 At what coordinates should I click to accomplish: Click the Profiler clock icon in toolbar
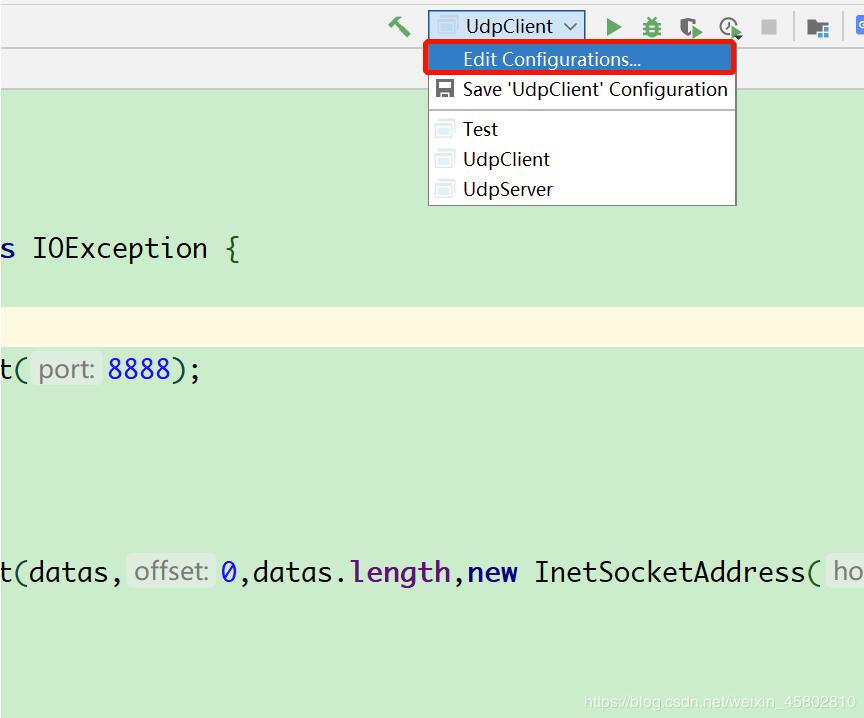(730, 27)
